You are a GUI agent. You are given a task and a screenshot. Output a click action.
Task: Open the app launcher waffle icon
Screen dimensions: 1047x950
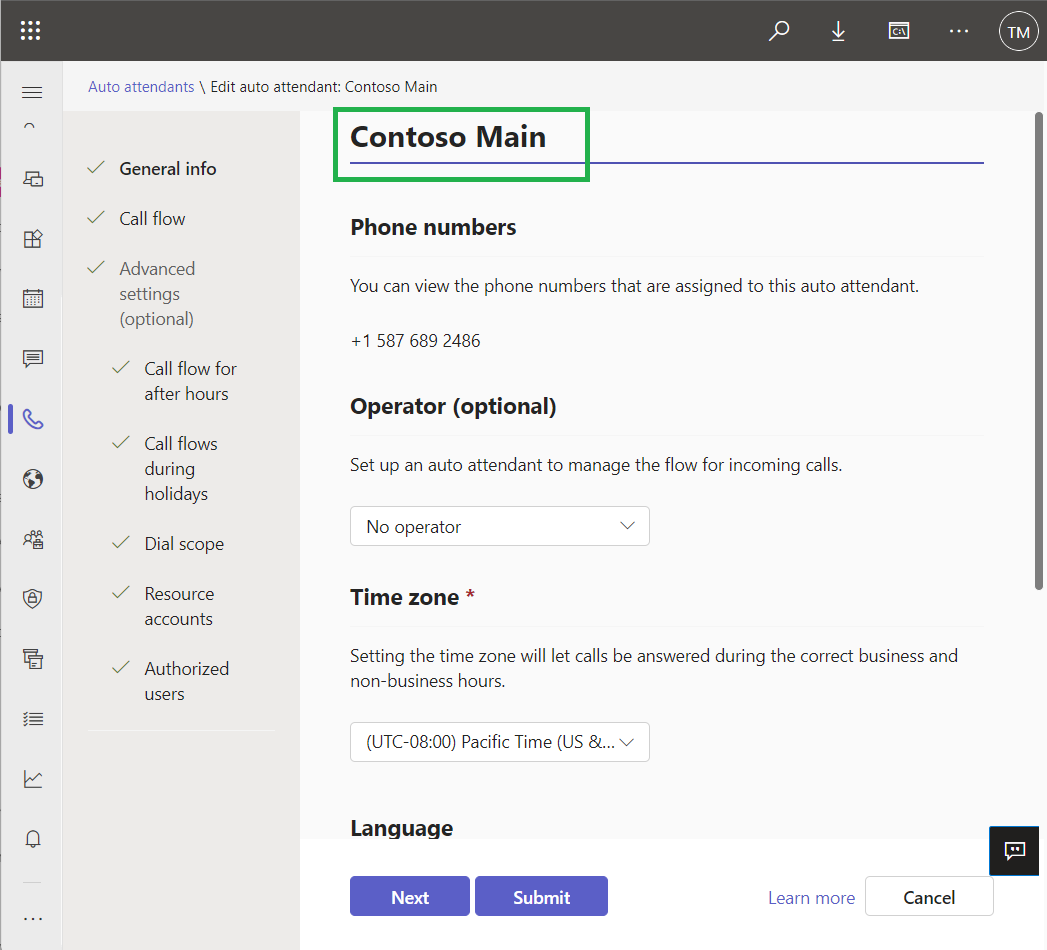[x=31, y=31]
